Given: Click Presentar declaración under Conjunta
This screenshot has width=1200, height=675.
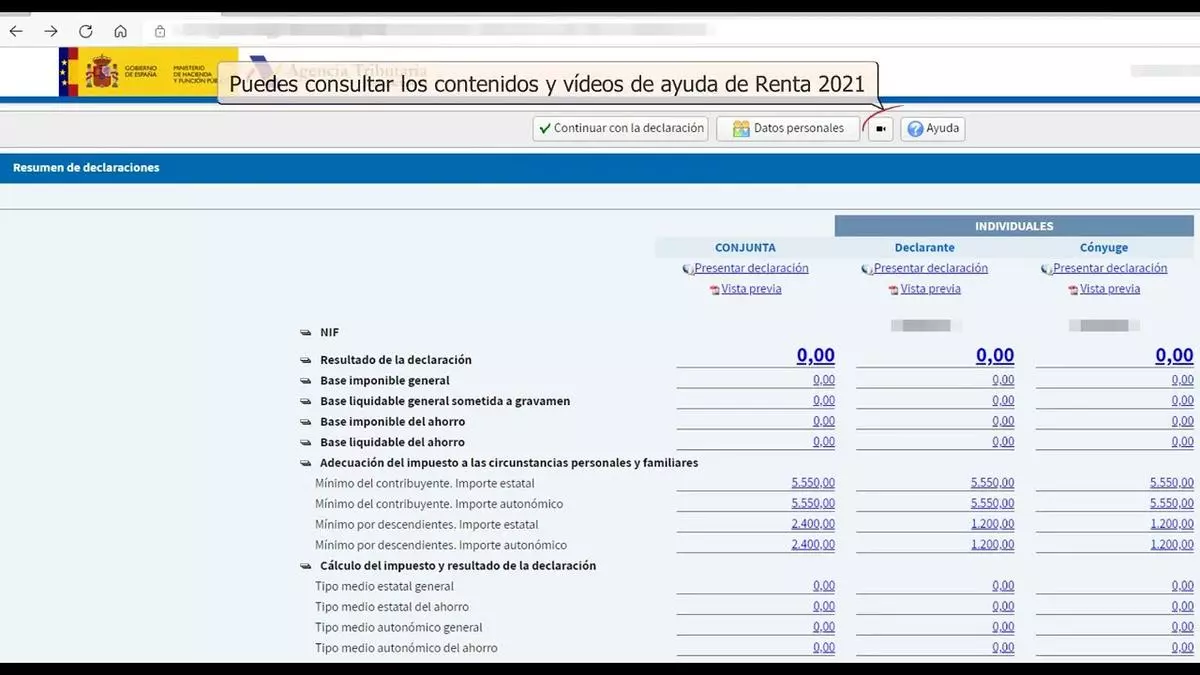Looking at the screenshot, I should click(x=751, y=268).
